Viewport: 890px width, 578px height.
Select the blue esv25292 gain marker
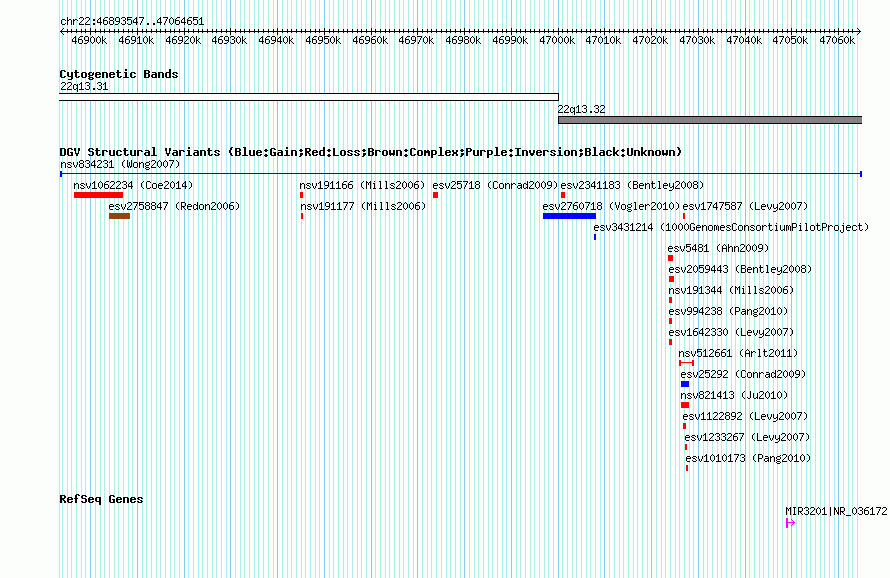click(x=685, y=384)
